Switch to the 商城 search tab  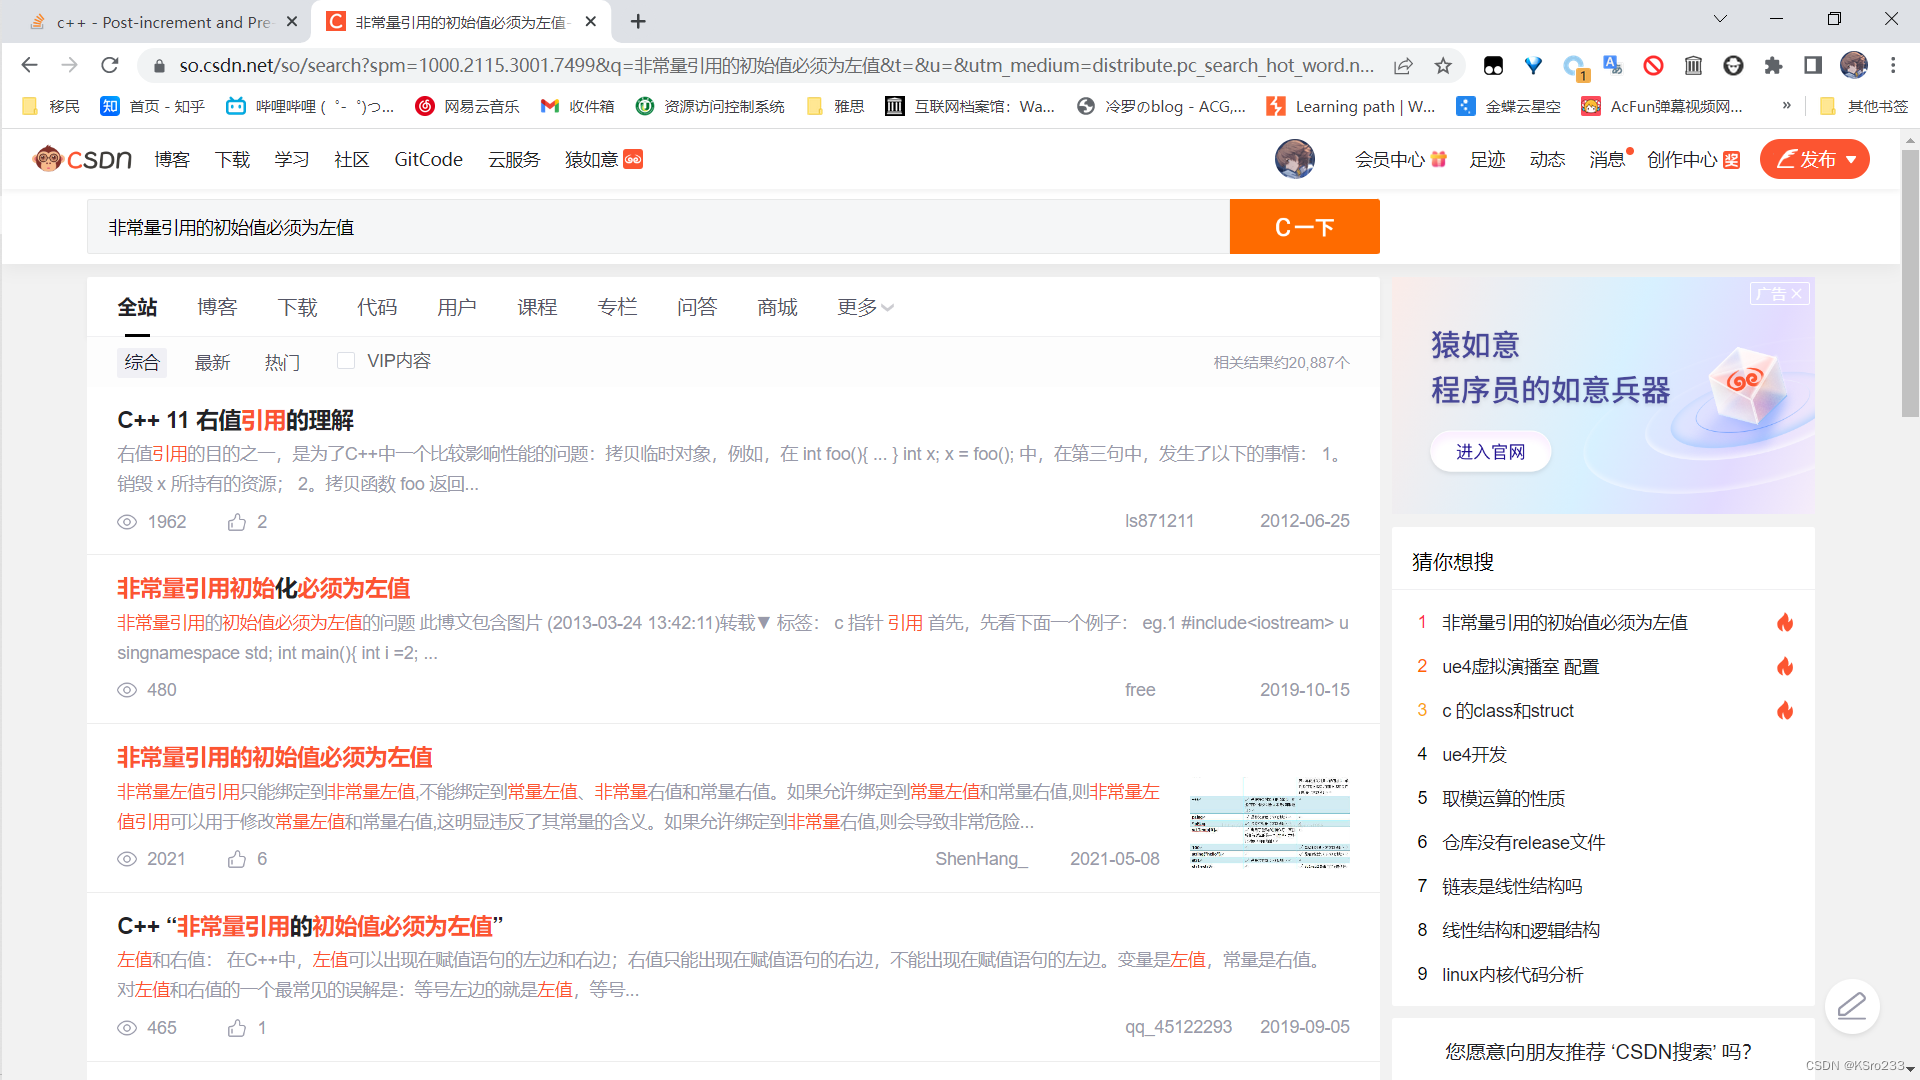point(777,307)
